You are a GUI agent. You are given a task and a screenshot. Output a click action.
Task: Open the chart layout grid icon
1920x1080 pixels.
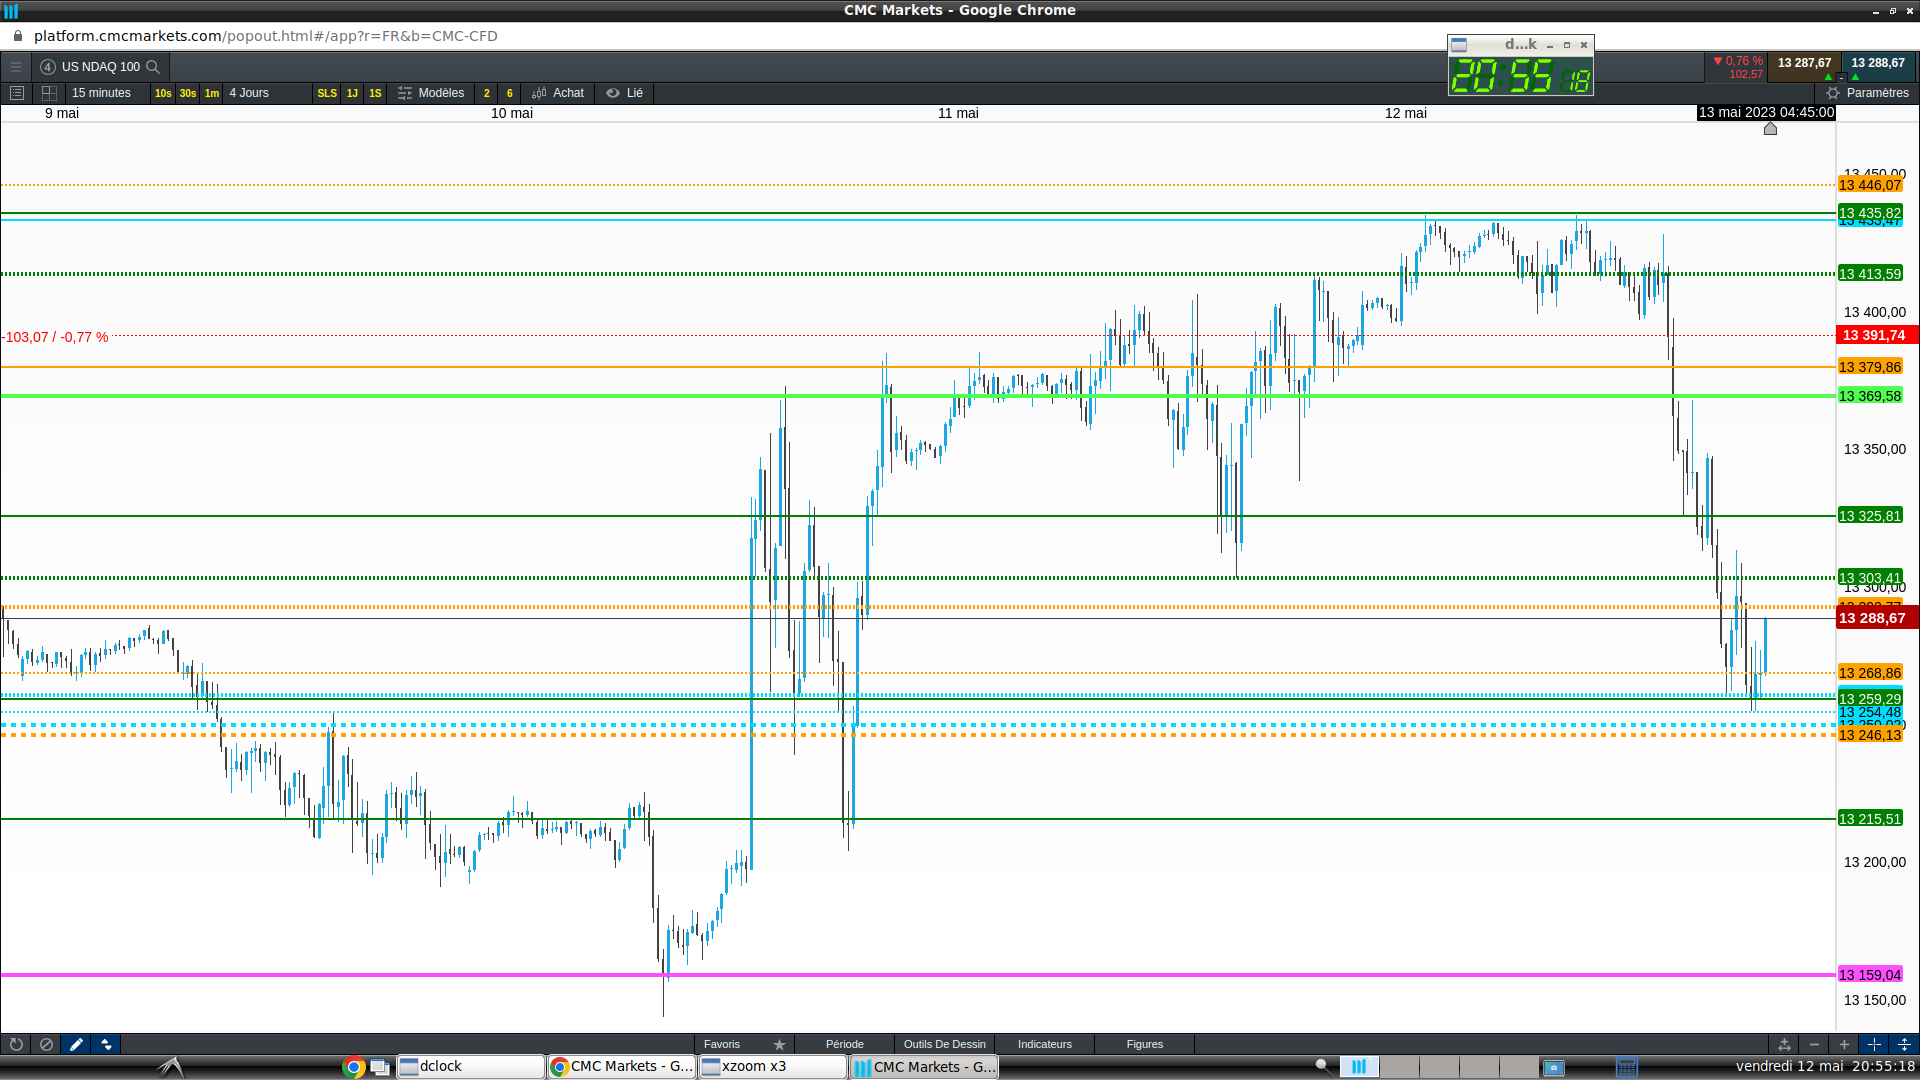(49, 93)
